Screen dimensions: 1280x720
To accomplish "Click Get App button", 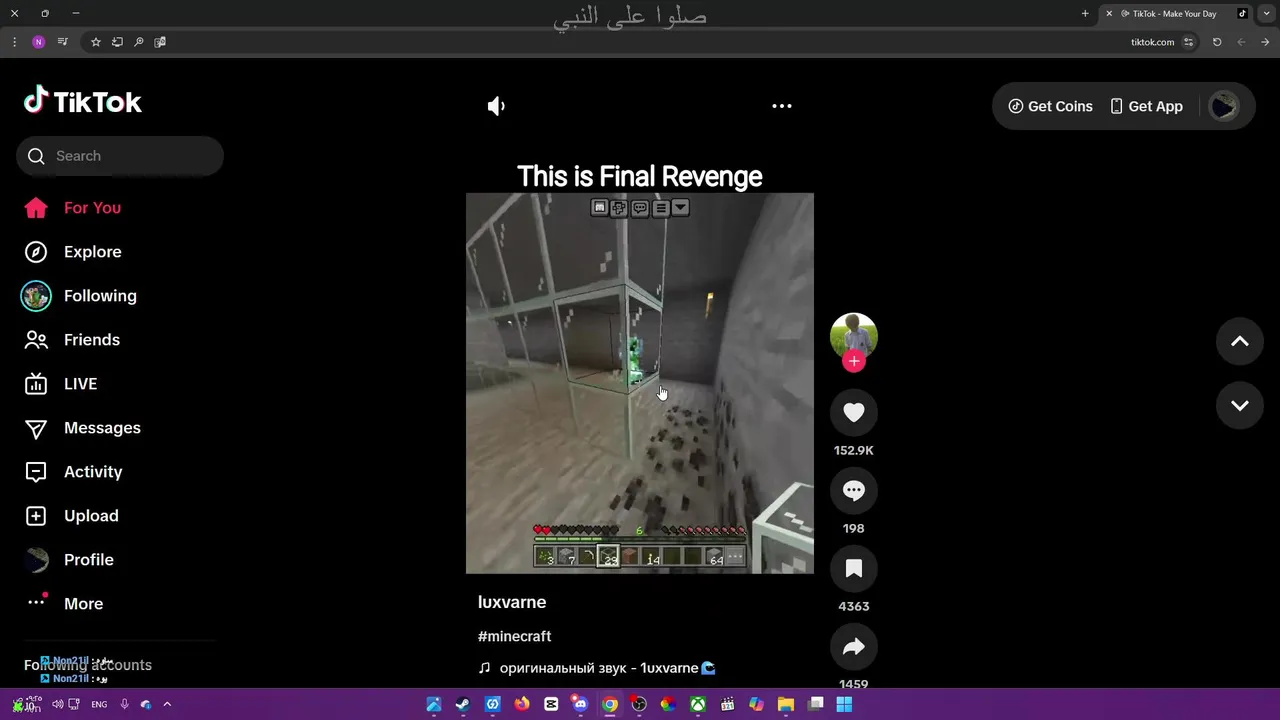I will click(1146, 106).
